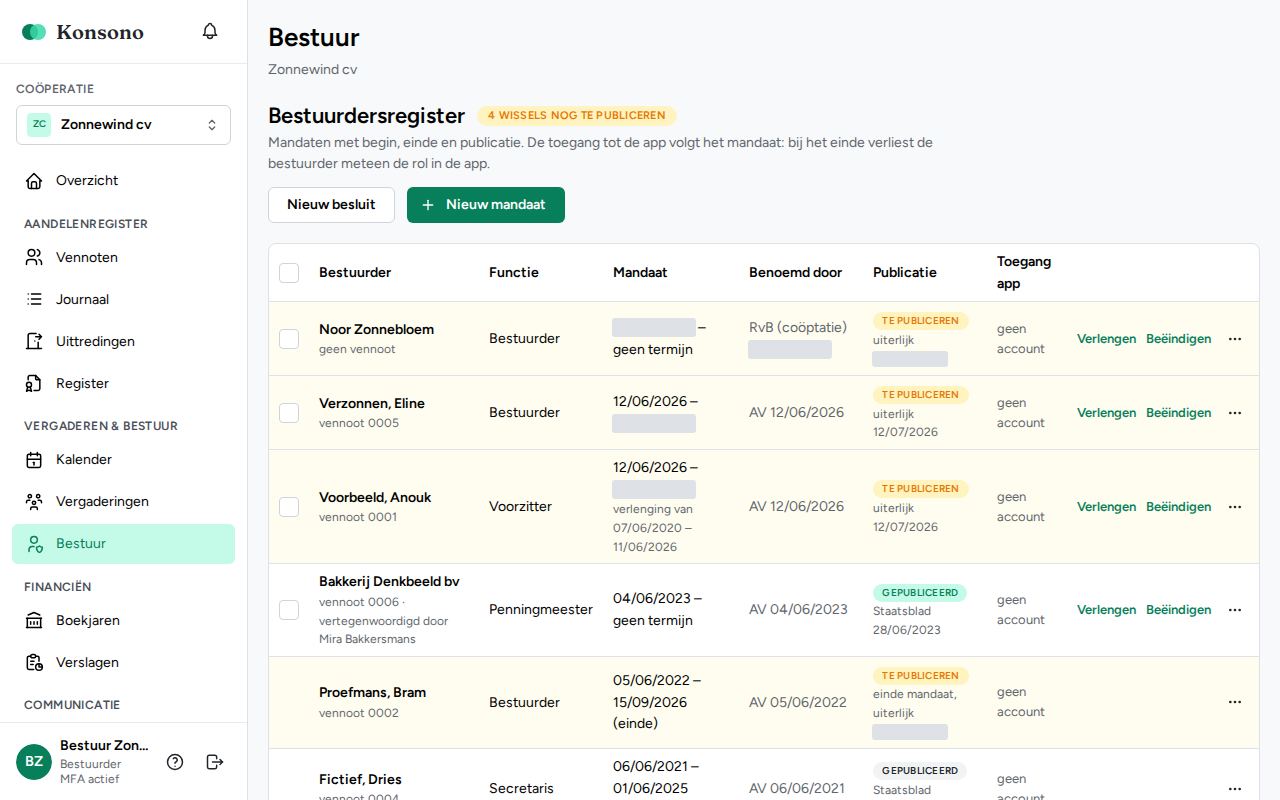Screen dimensions: 1280x800
Task: Click the Nieuw mandaat button
Action: 486,205
